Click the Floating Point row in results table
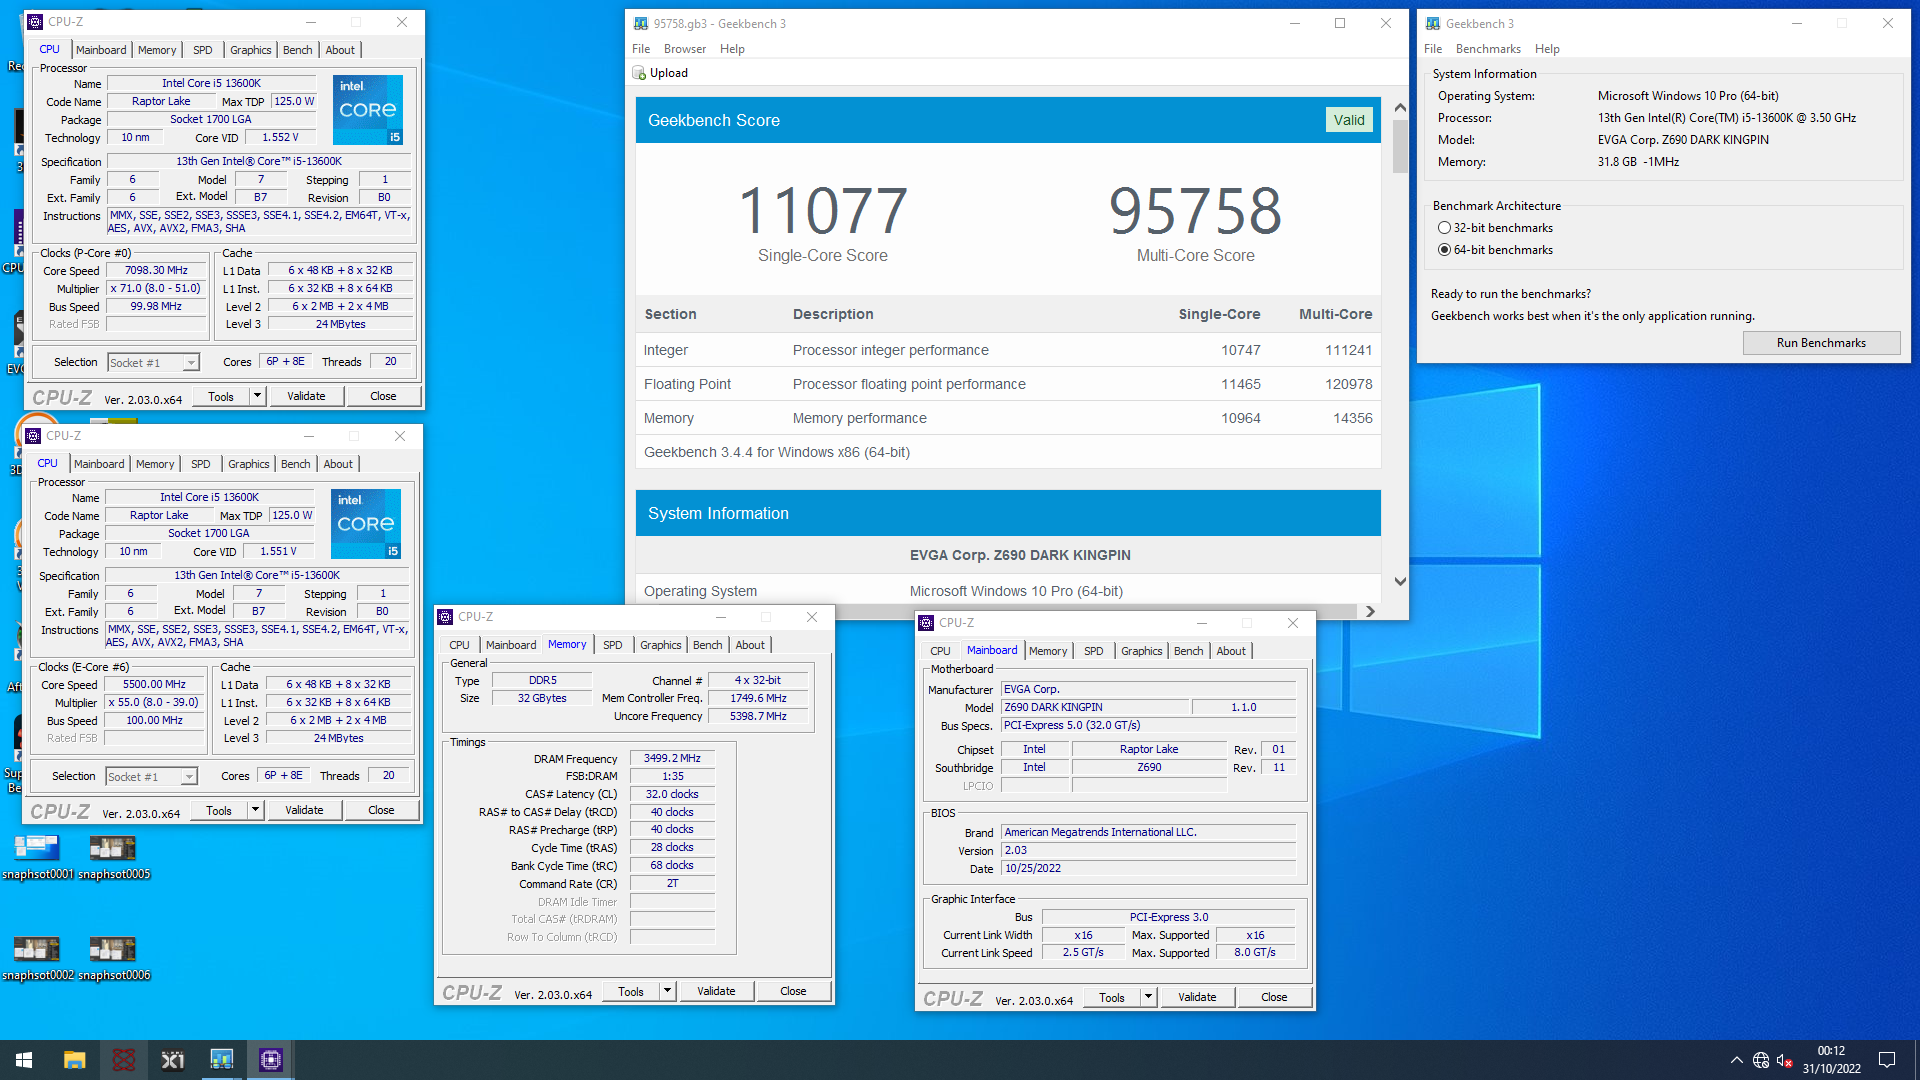Viewport: 1920px width, 1080px height. 1008,384
